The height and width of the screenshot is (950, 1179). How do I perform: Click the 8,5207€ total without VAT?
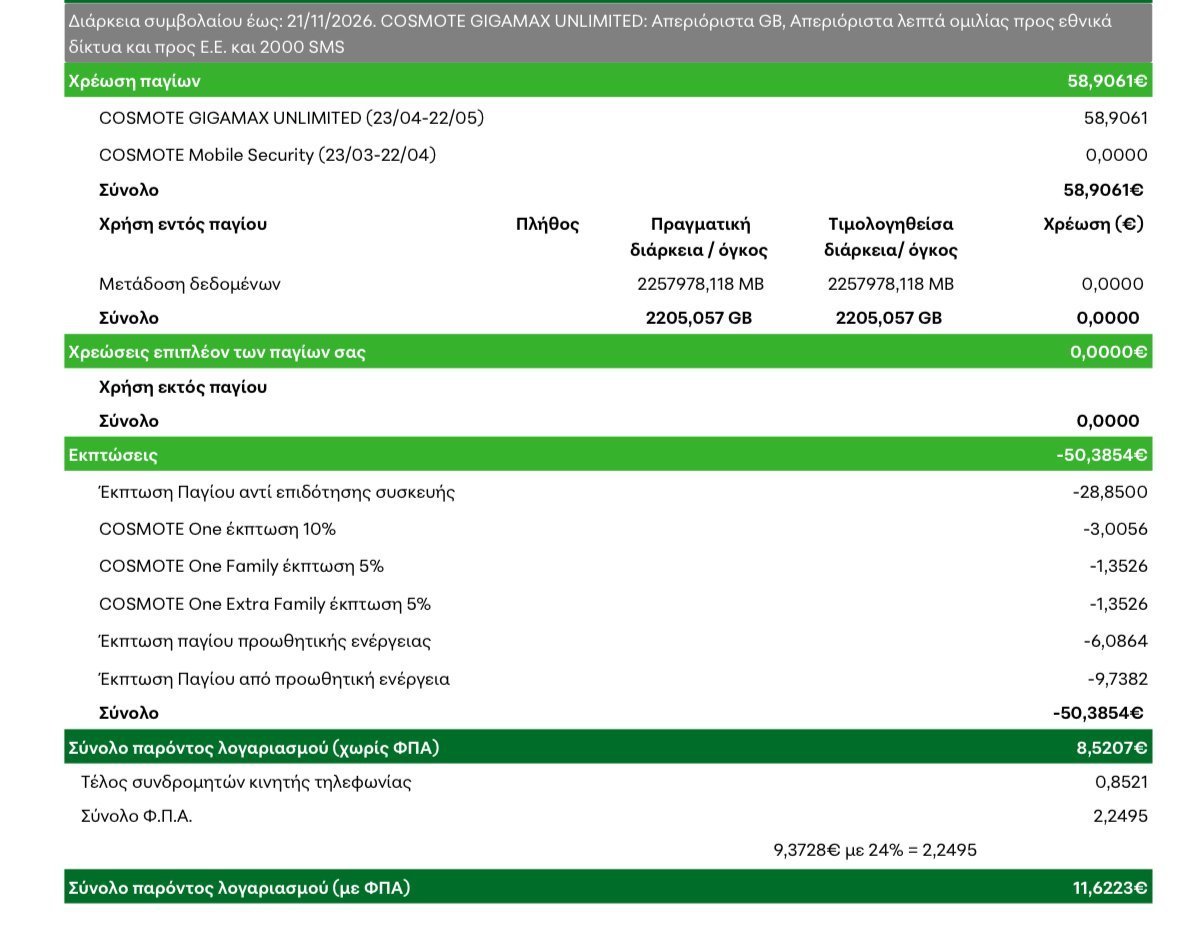1111,748
